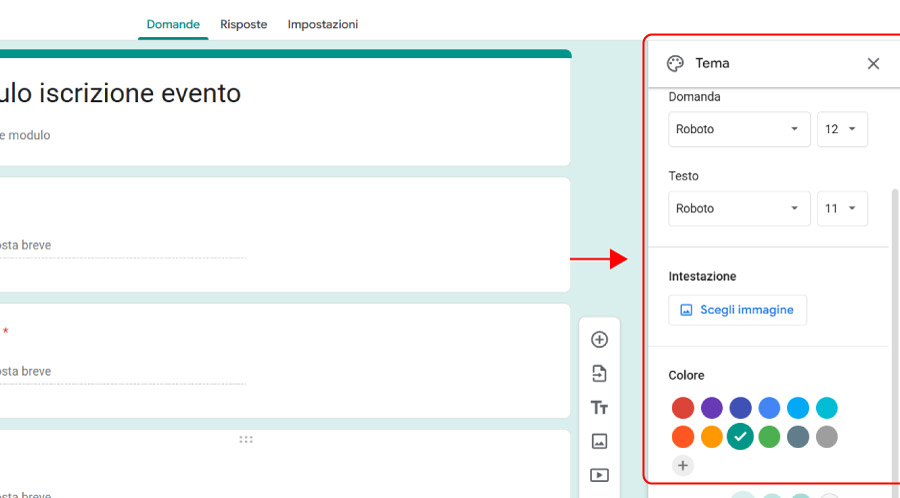Image resolution: width=900 pixels, height=498 pixels.
Task: Click the add video icon in toolbar
Action: pos(599,475)
